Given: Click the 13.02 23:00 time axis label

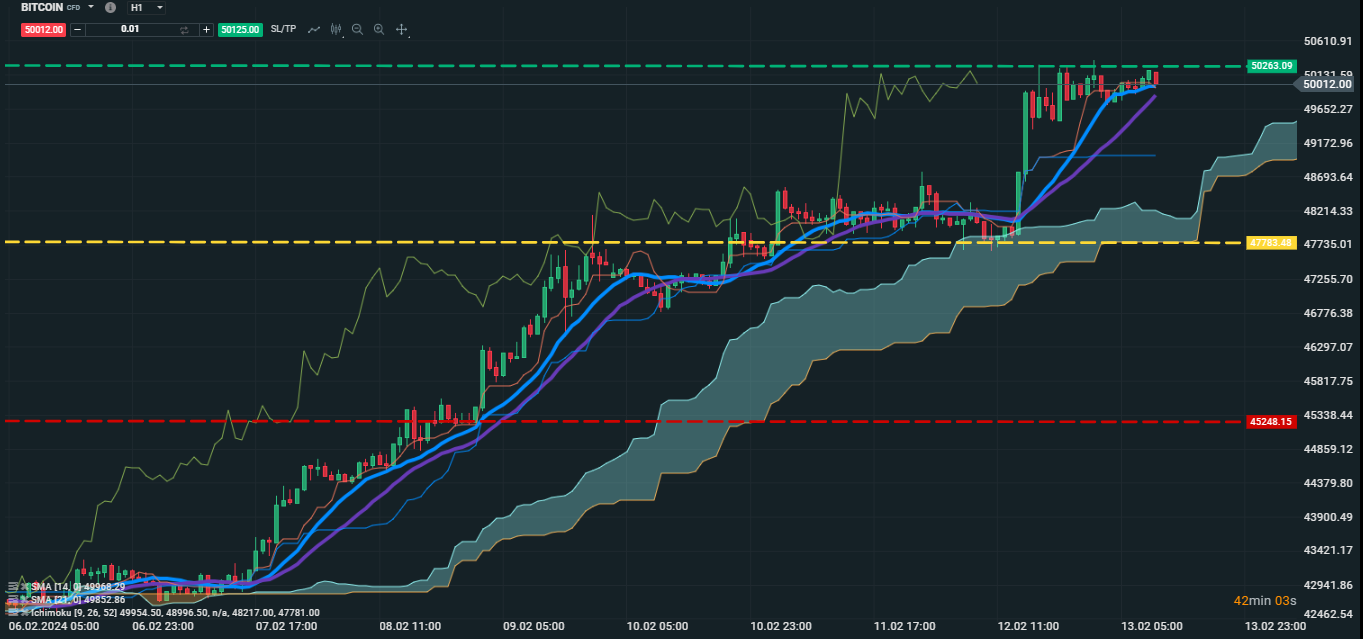Looking at the screenshot, I should (1273, 627).
